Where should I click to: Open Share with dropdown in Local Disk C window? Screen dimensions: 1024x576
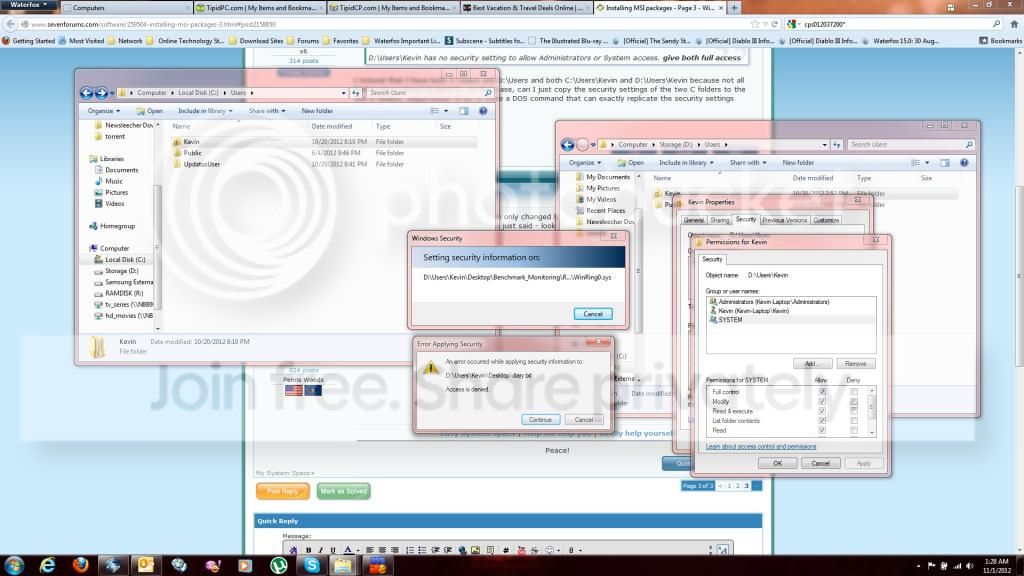point(266,111)
